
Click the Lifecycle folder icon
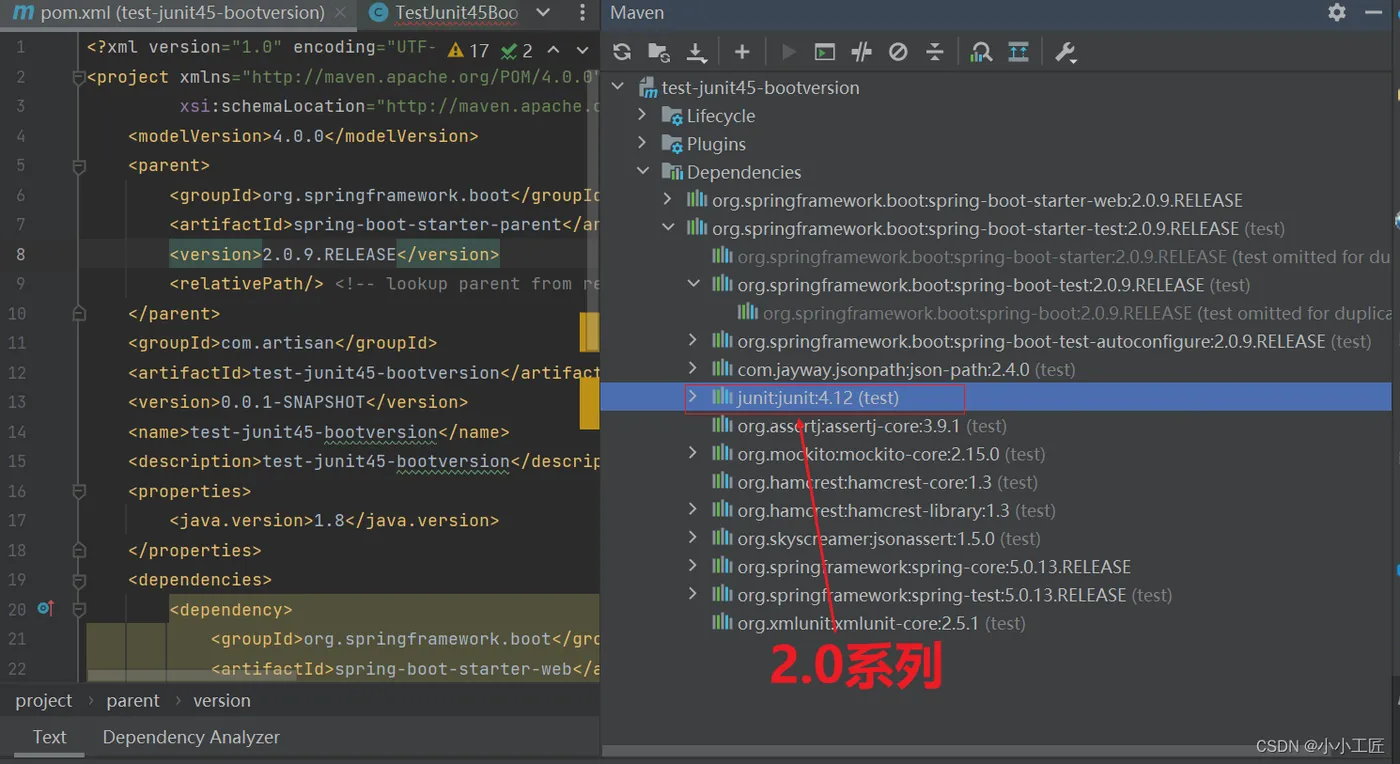[x=672, y=116]
